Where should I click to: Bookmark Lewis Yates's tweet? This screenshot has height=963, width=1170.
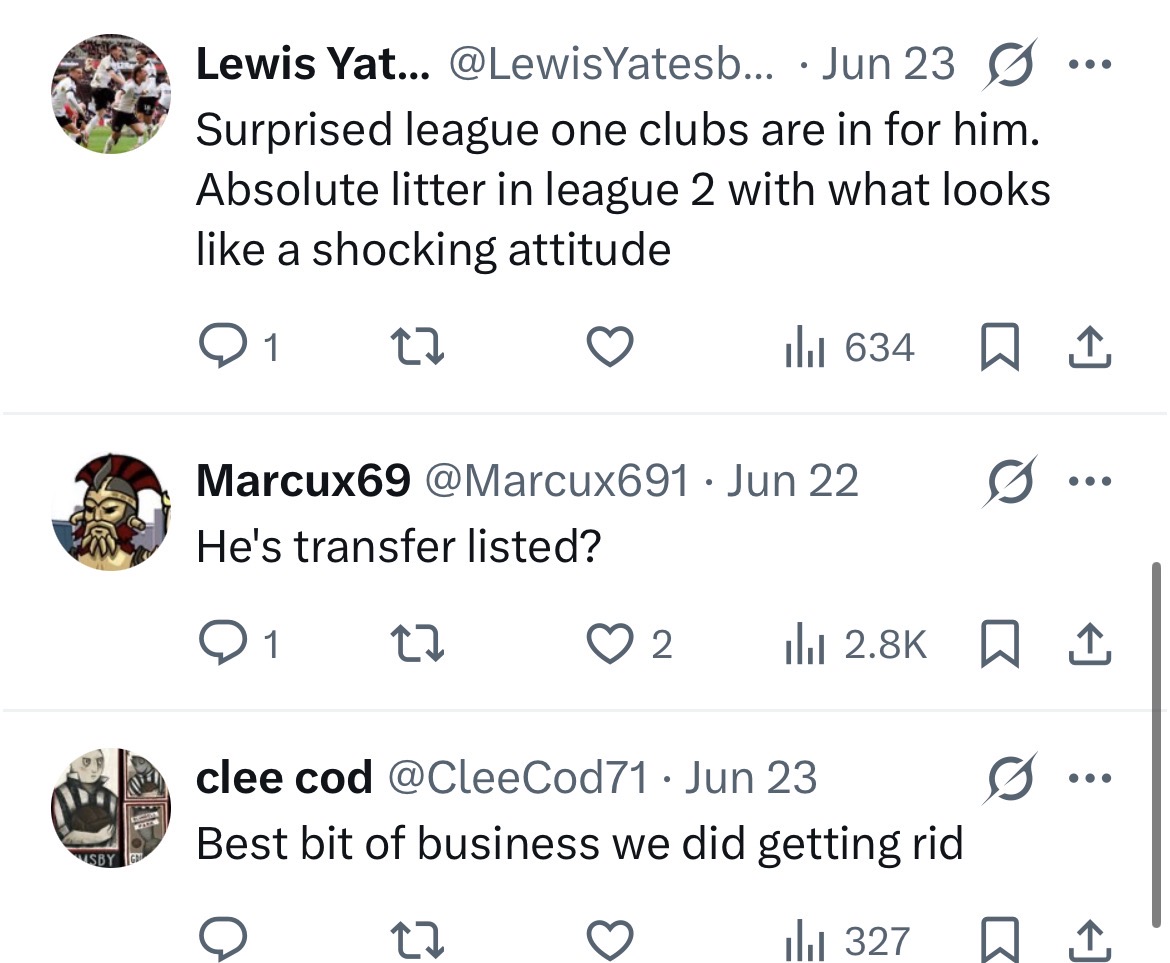click(999, 347)
